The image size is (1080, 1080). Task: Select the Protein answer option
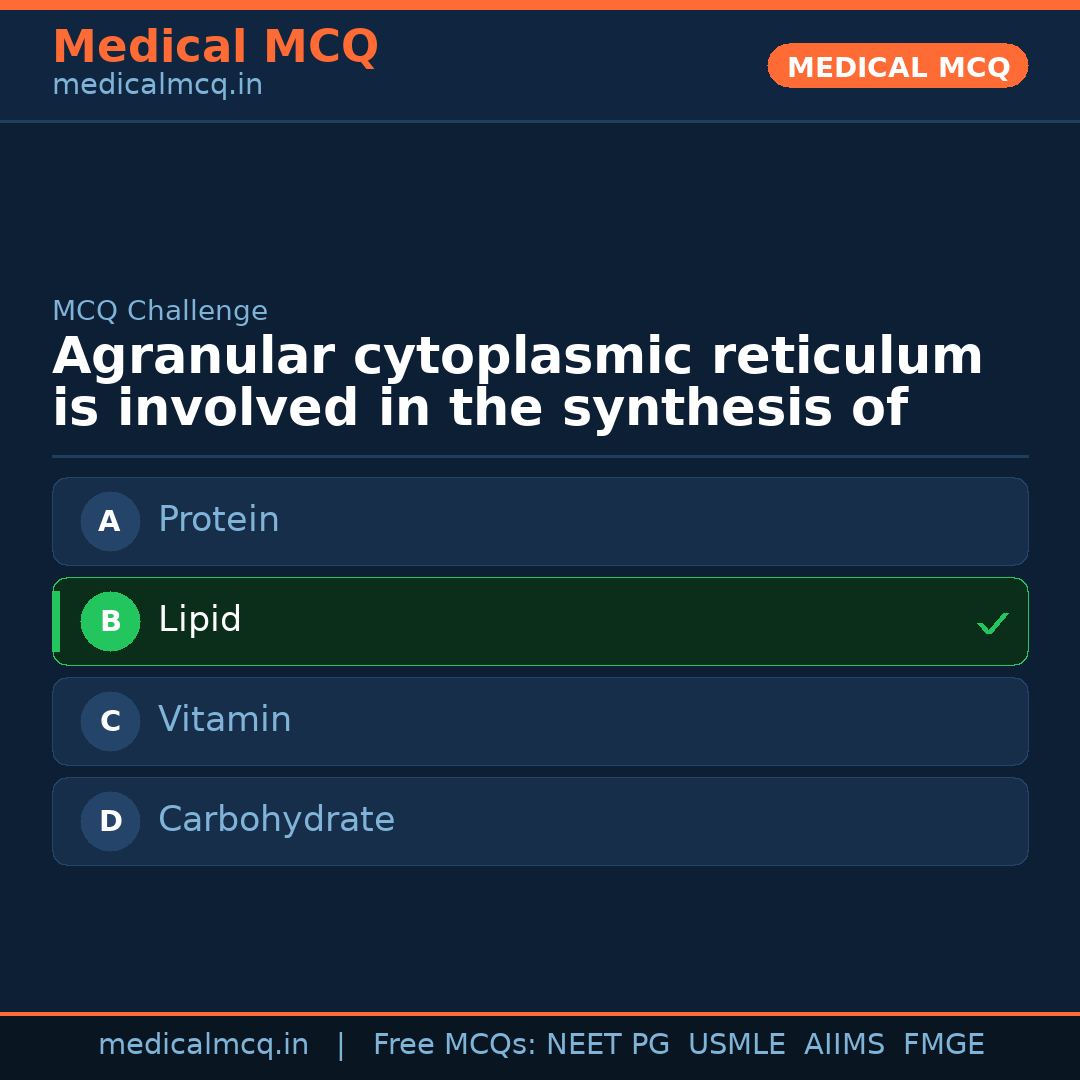[x=540, y=521]
